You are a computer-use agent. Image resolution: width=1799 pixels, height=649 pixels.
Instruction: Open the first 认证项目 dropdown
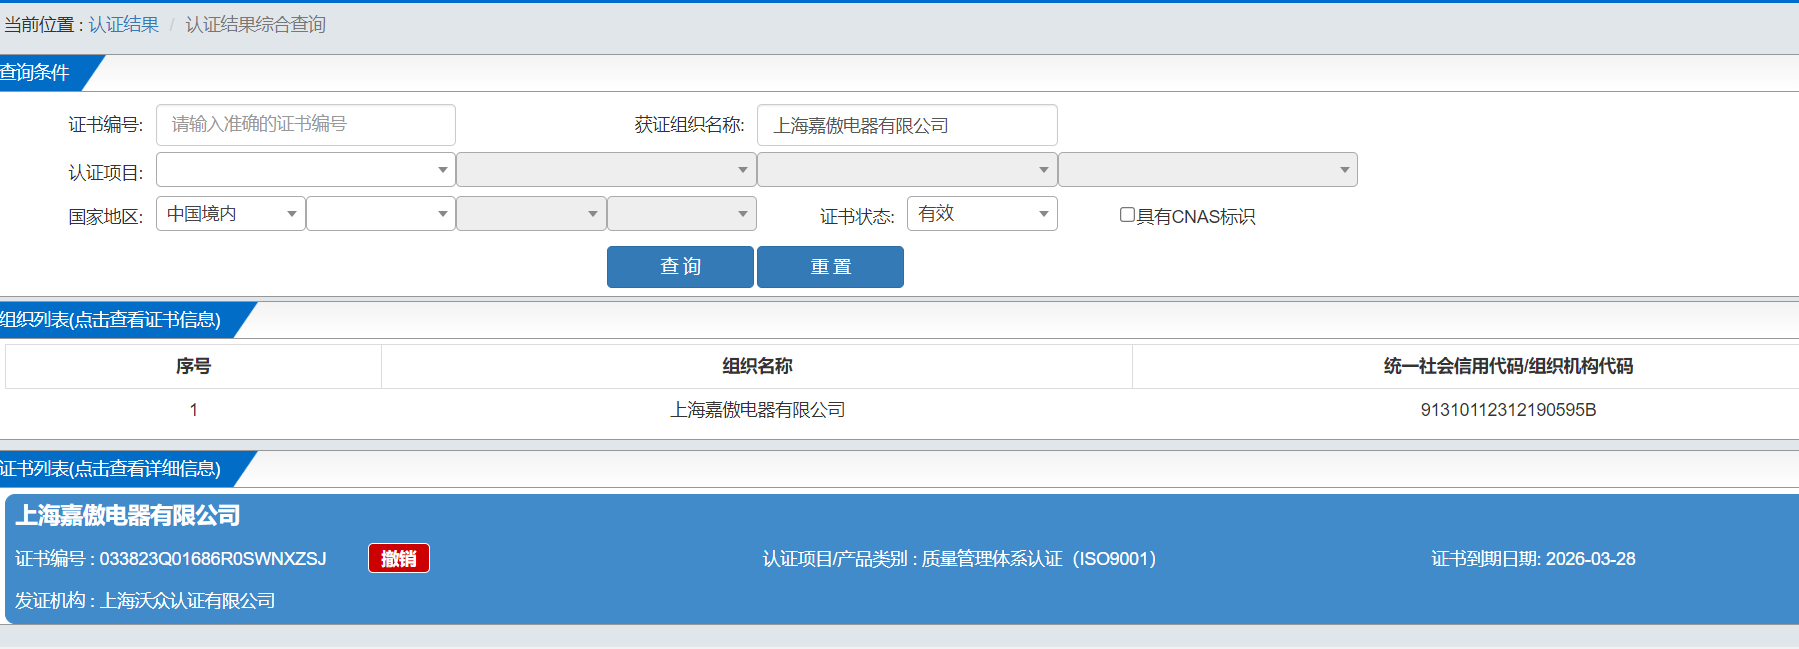click(306, 170)
